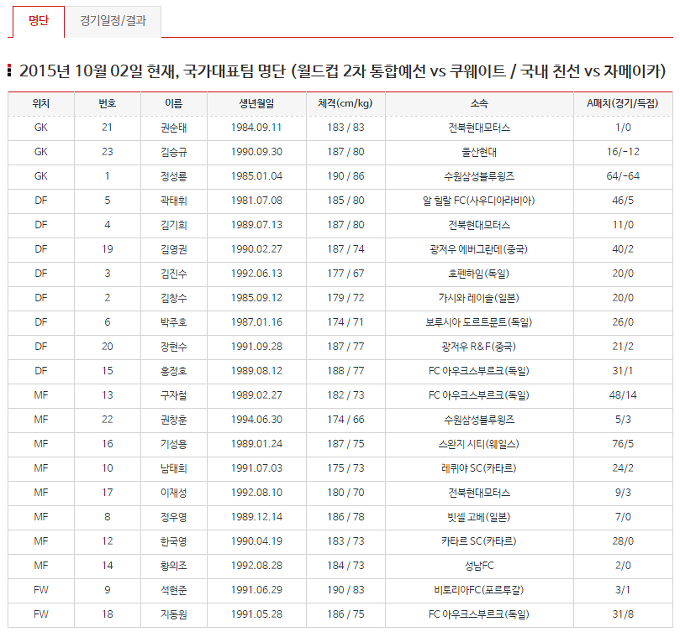680x632 pixels.
Task: Click club 스완지 시티(웨일스)
Action: [479, 444]
